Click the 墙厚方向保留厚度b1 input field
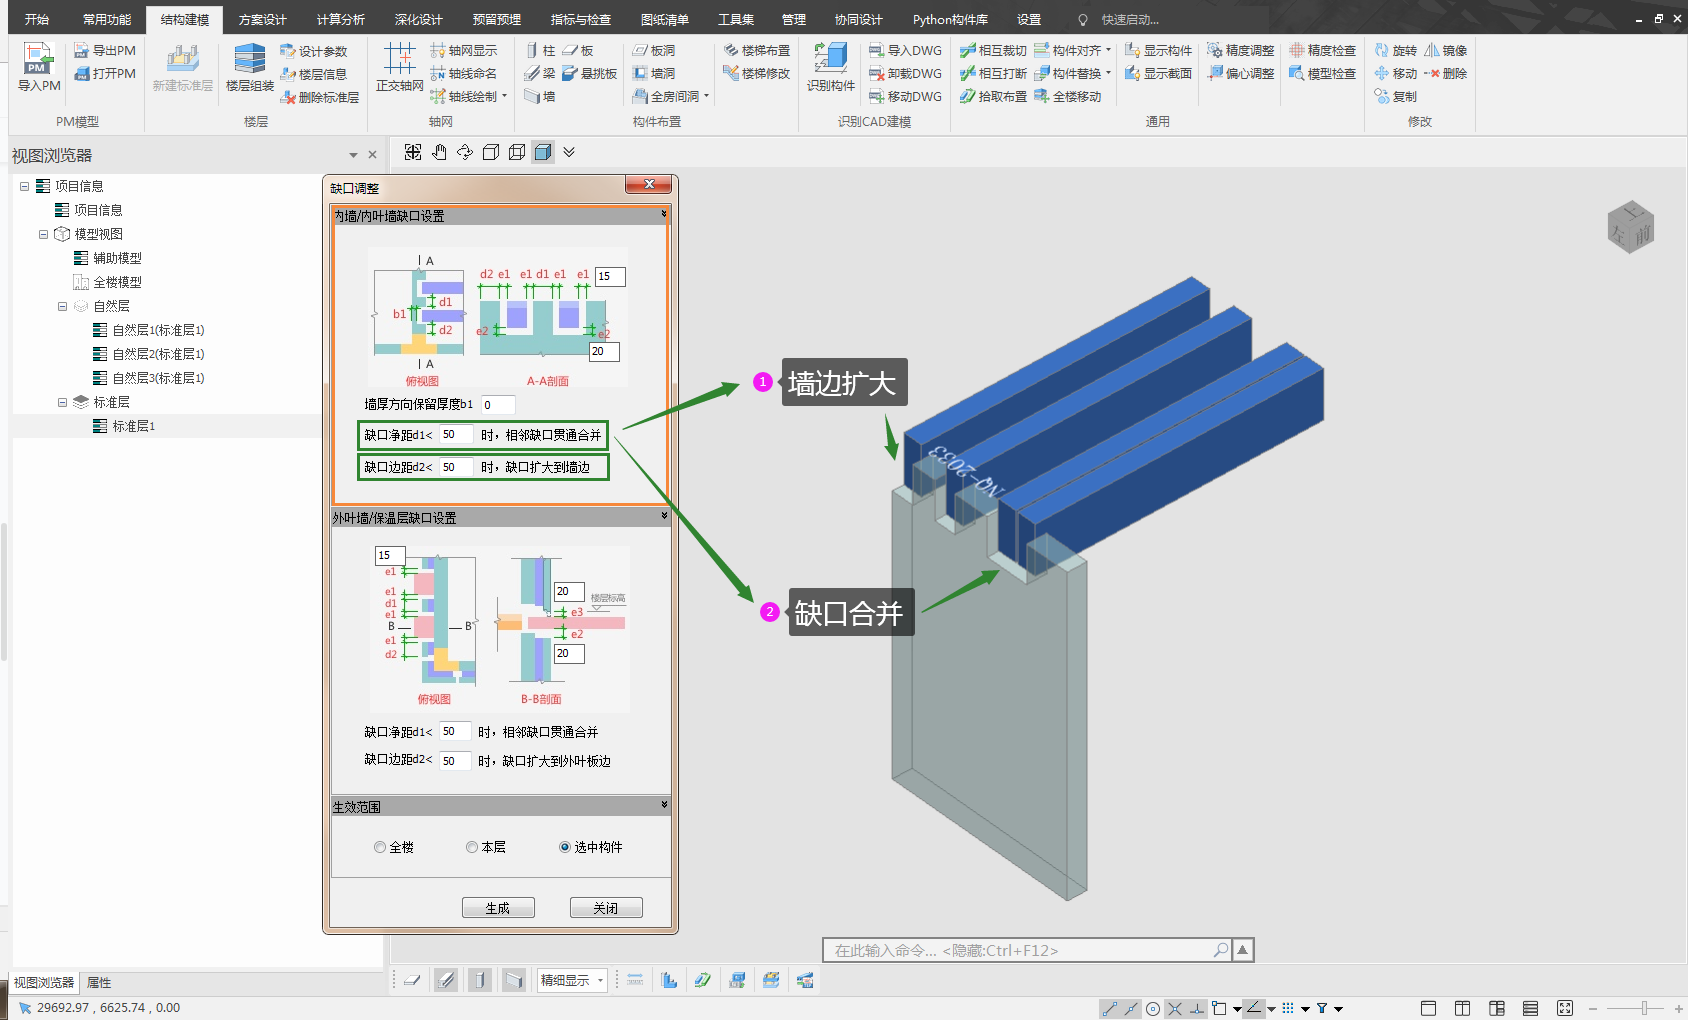 (x=497, y=405)
